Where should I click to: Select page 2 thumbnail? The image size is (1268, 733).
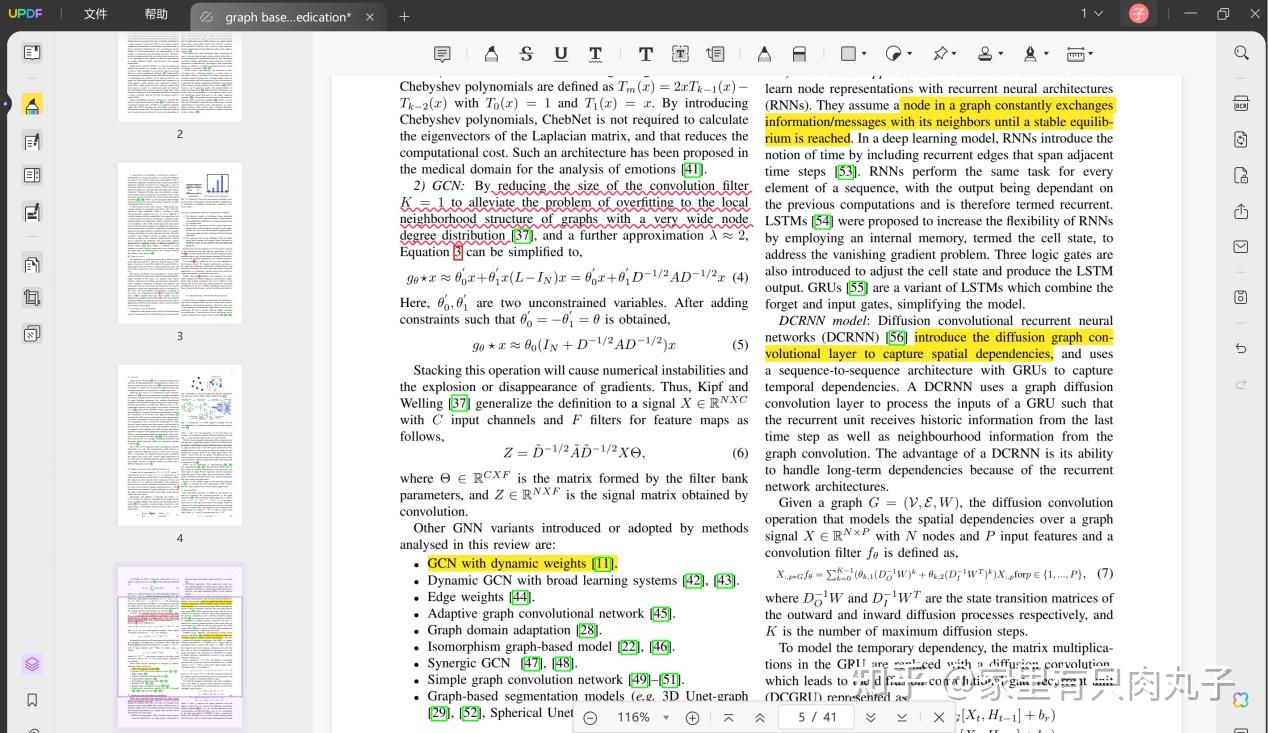pyautogui.click(x=180, y=78)
